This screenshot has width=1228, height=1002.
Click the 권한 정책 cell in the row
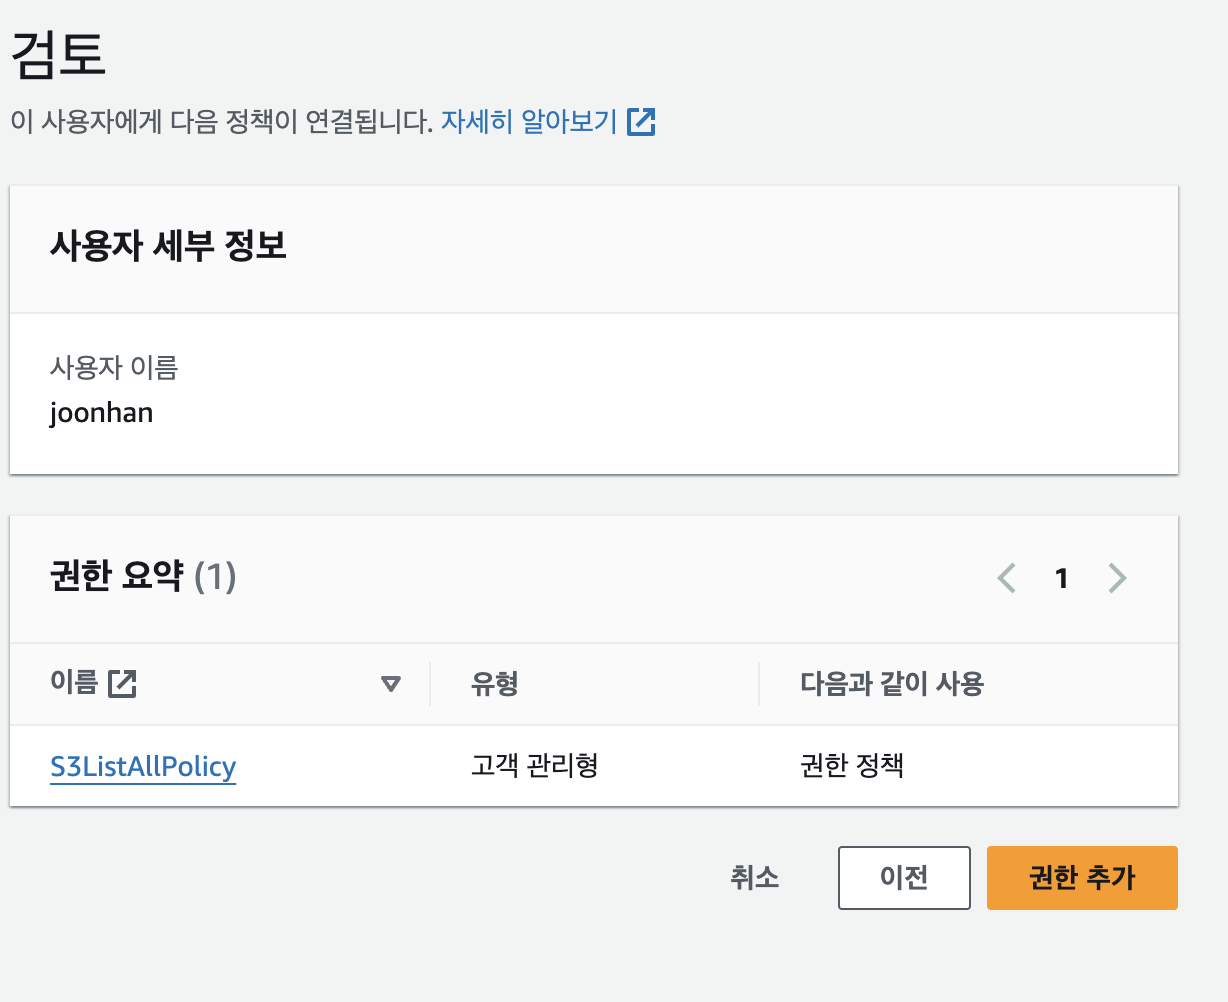852,767
